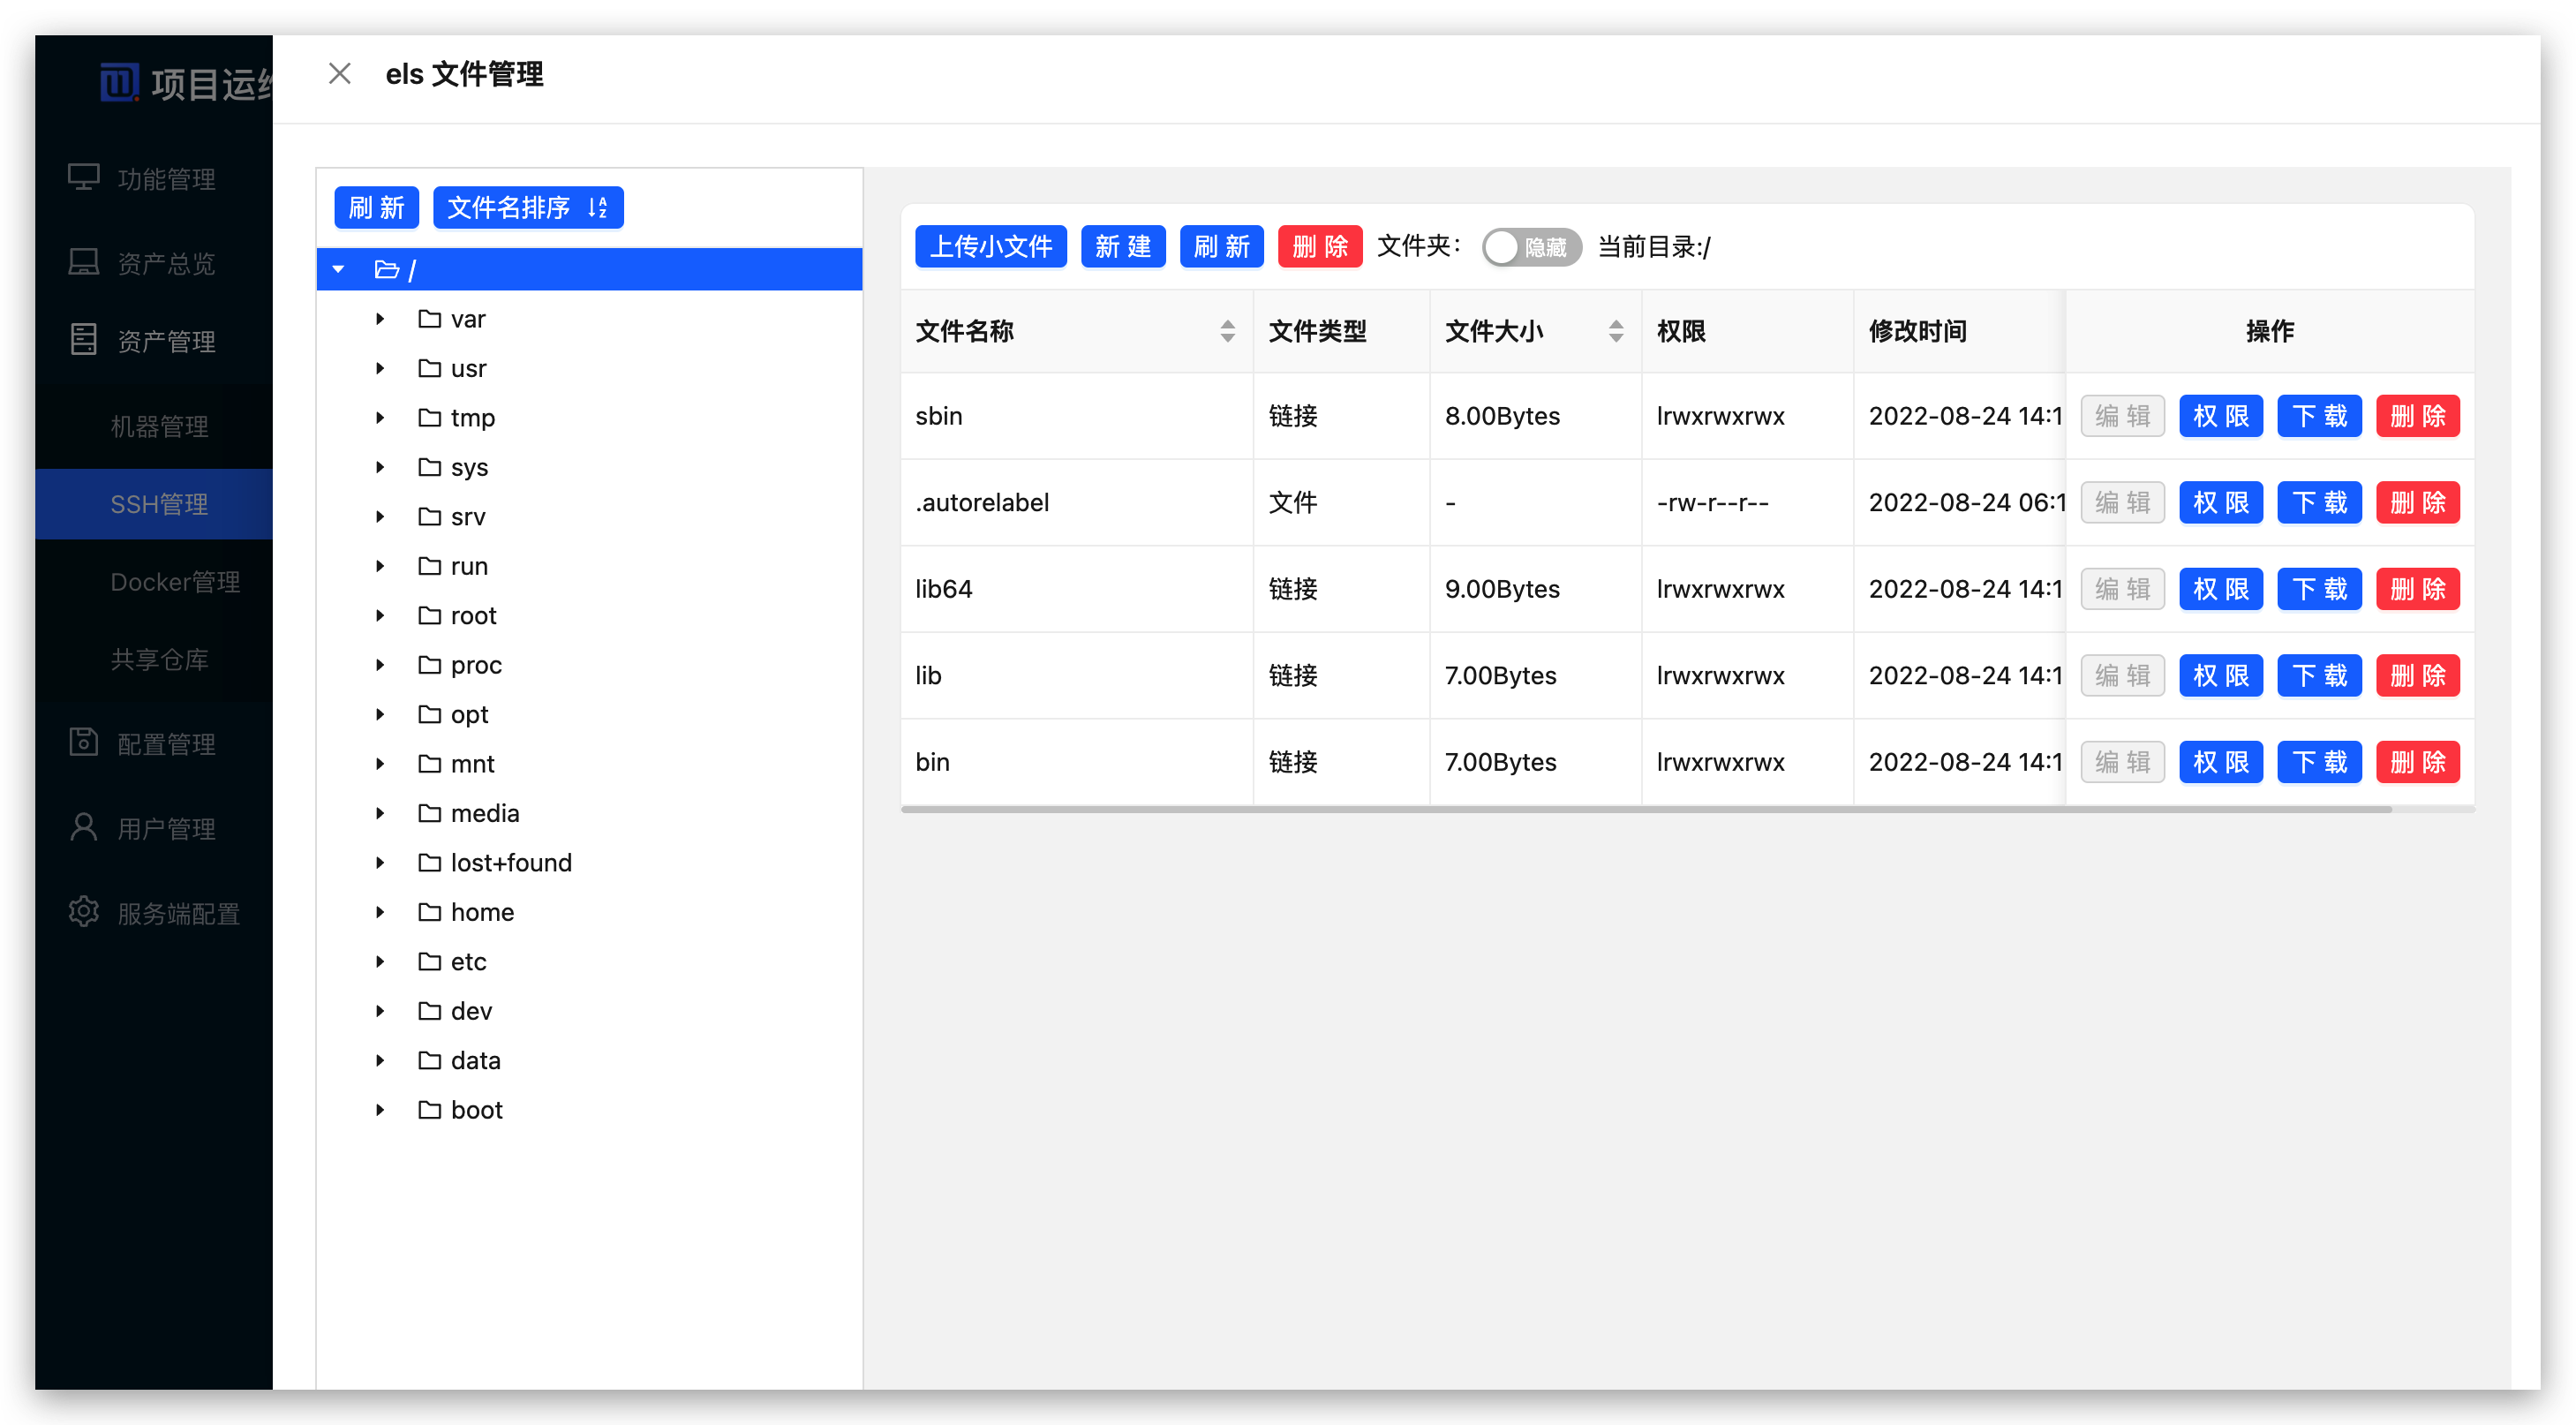Click the folder icon next to etc
Viewport: 2576px width, 1425px height.
pyautogui.click(x=429, y=961)
